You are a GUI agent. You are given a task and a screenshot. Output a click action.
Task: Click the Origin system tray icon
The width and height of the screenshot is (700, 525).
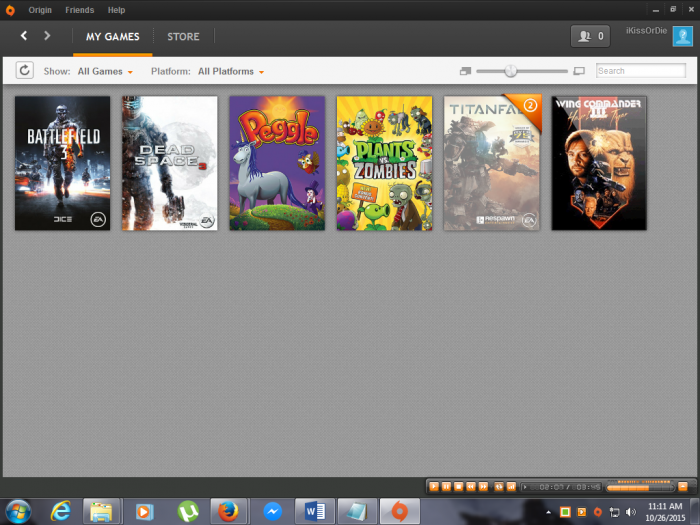pos(598,512)
